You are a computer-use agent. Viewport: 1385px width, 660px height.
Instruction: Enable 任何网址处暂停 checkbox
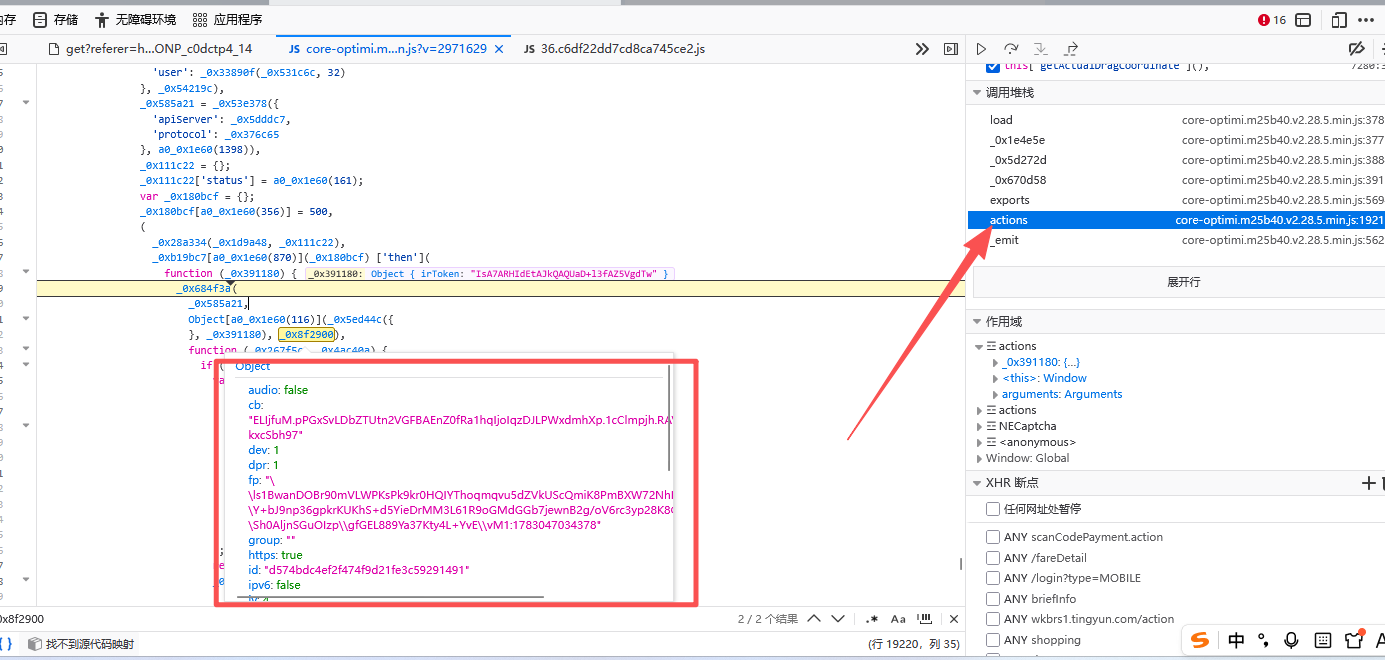tap(992, 509)
